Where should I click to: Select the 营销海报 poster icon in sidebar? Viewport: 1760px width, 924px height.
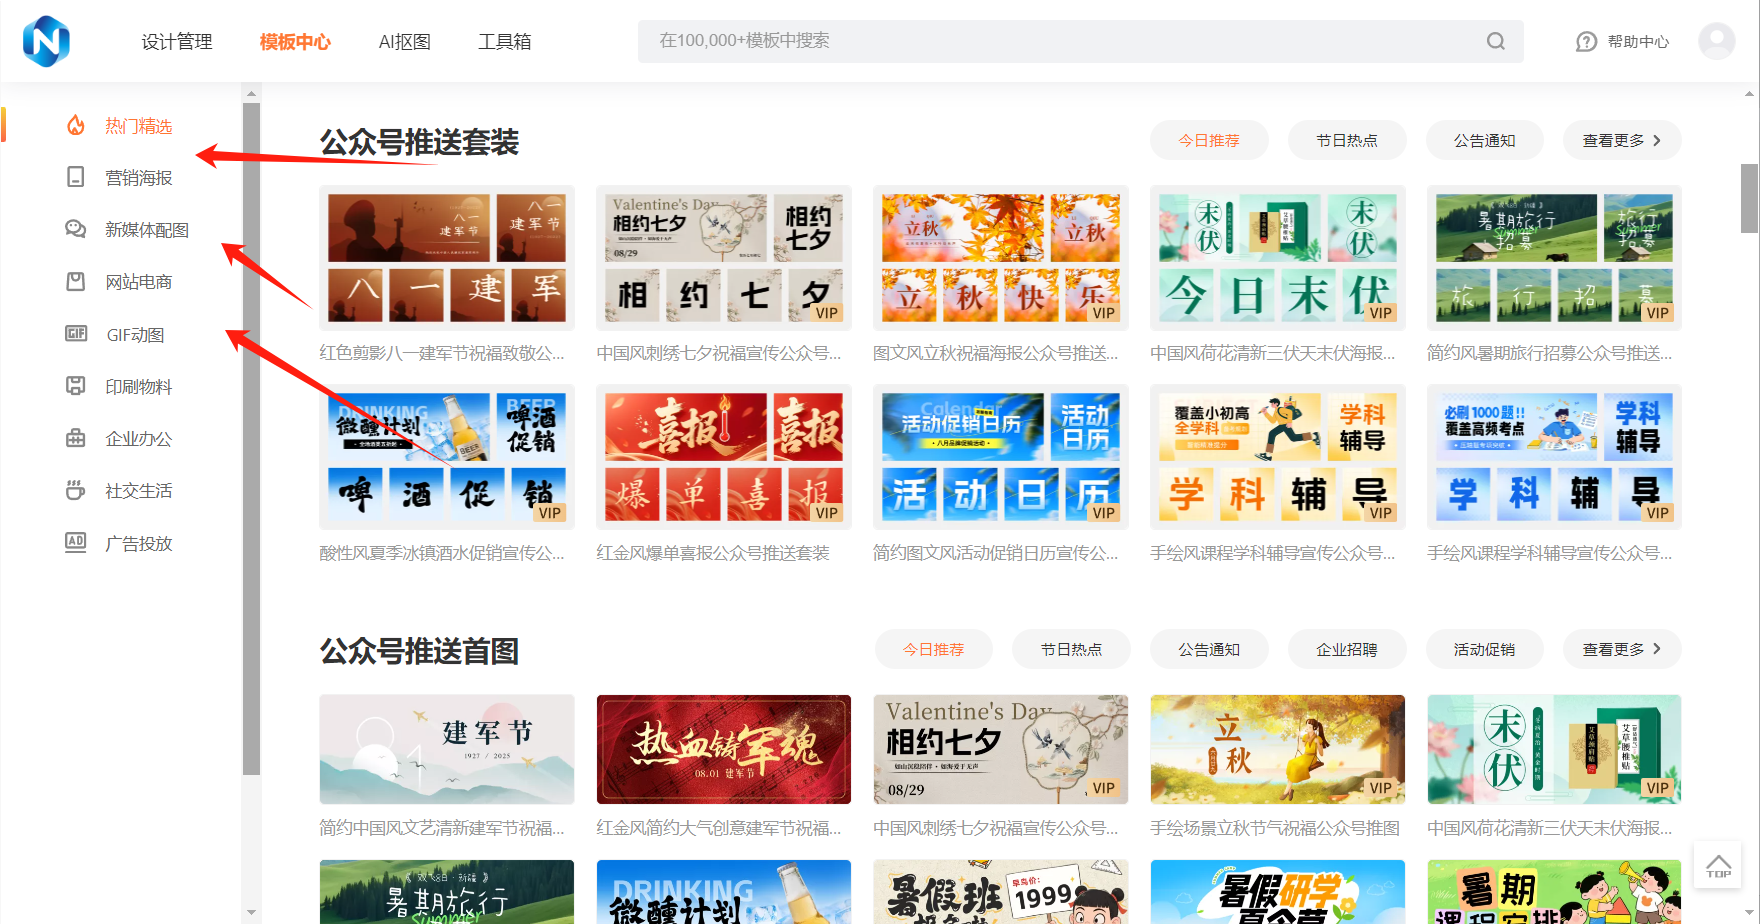coord(76,178)
